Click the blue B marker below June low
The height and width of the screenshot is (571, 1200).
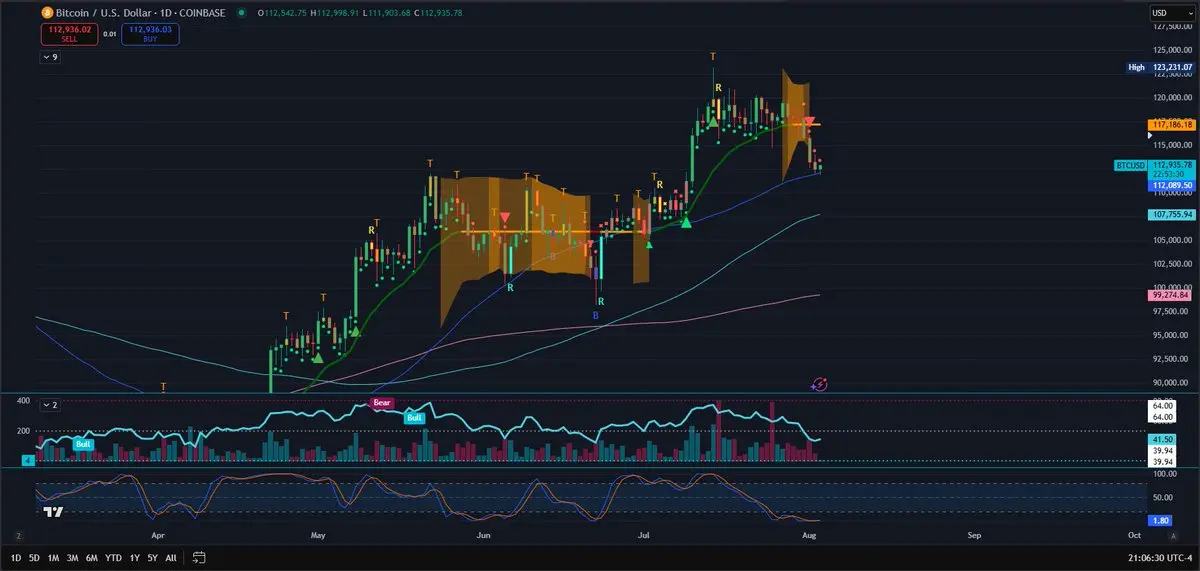click(597, 315)
